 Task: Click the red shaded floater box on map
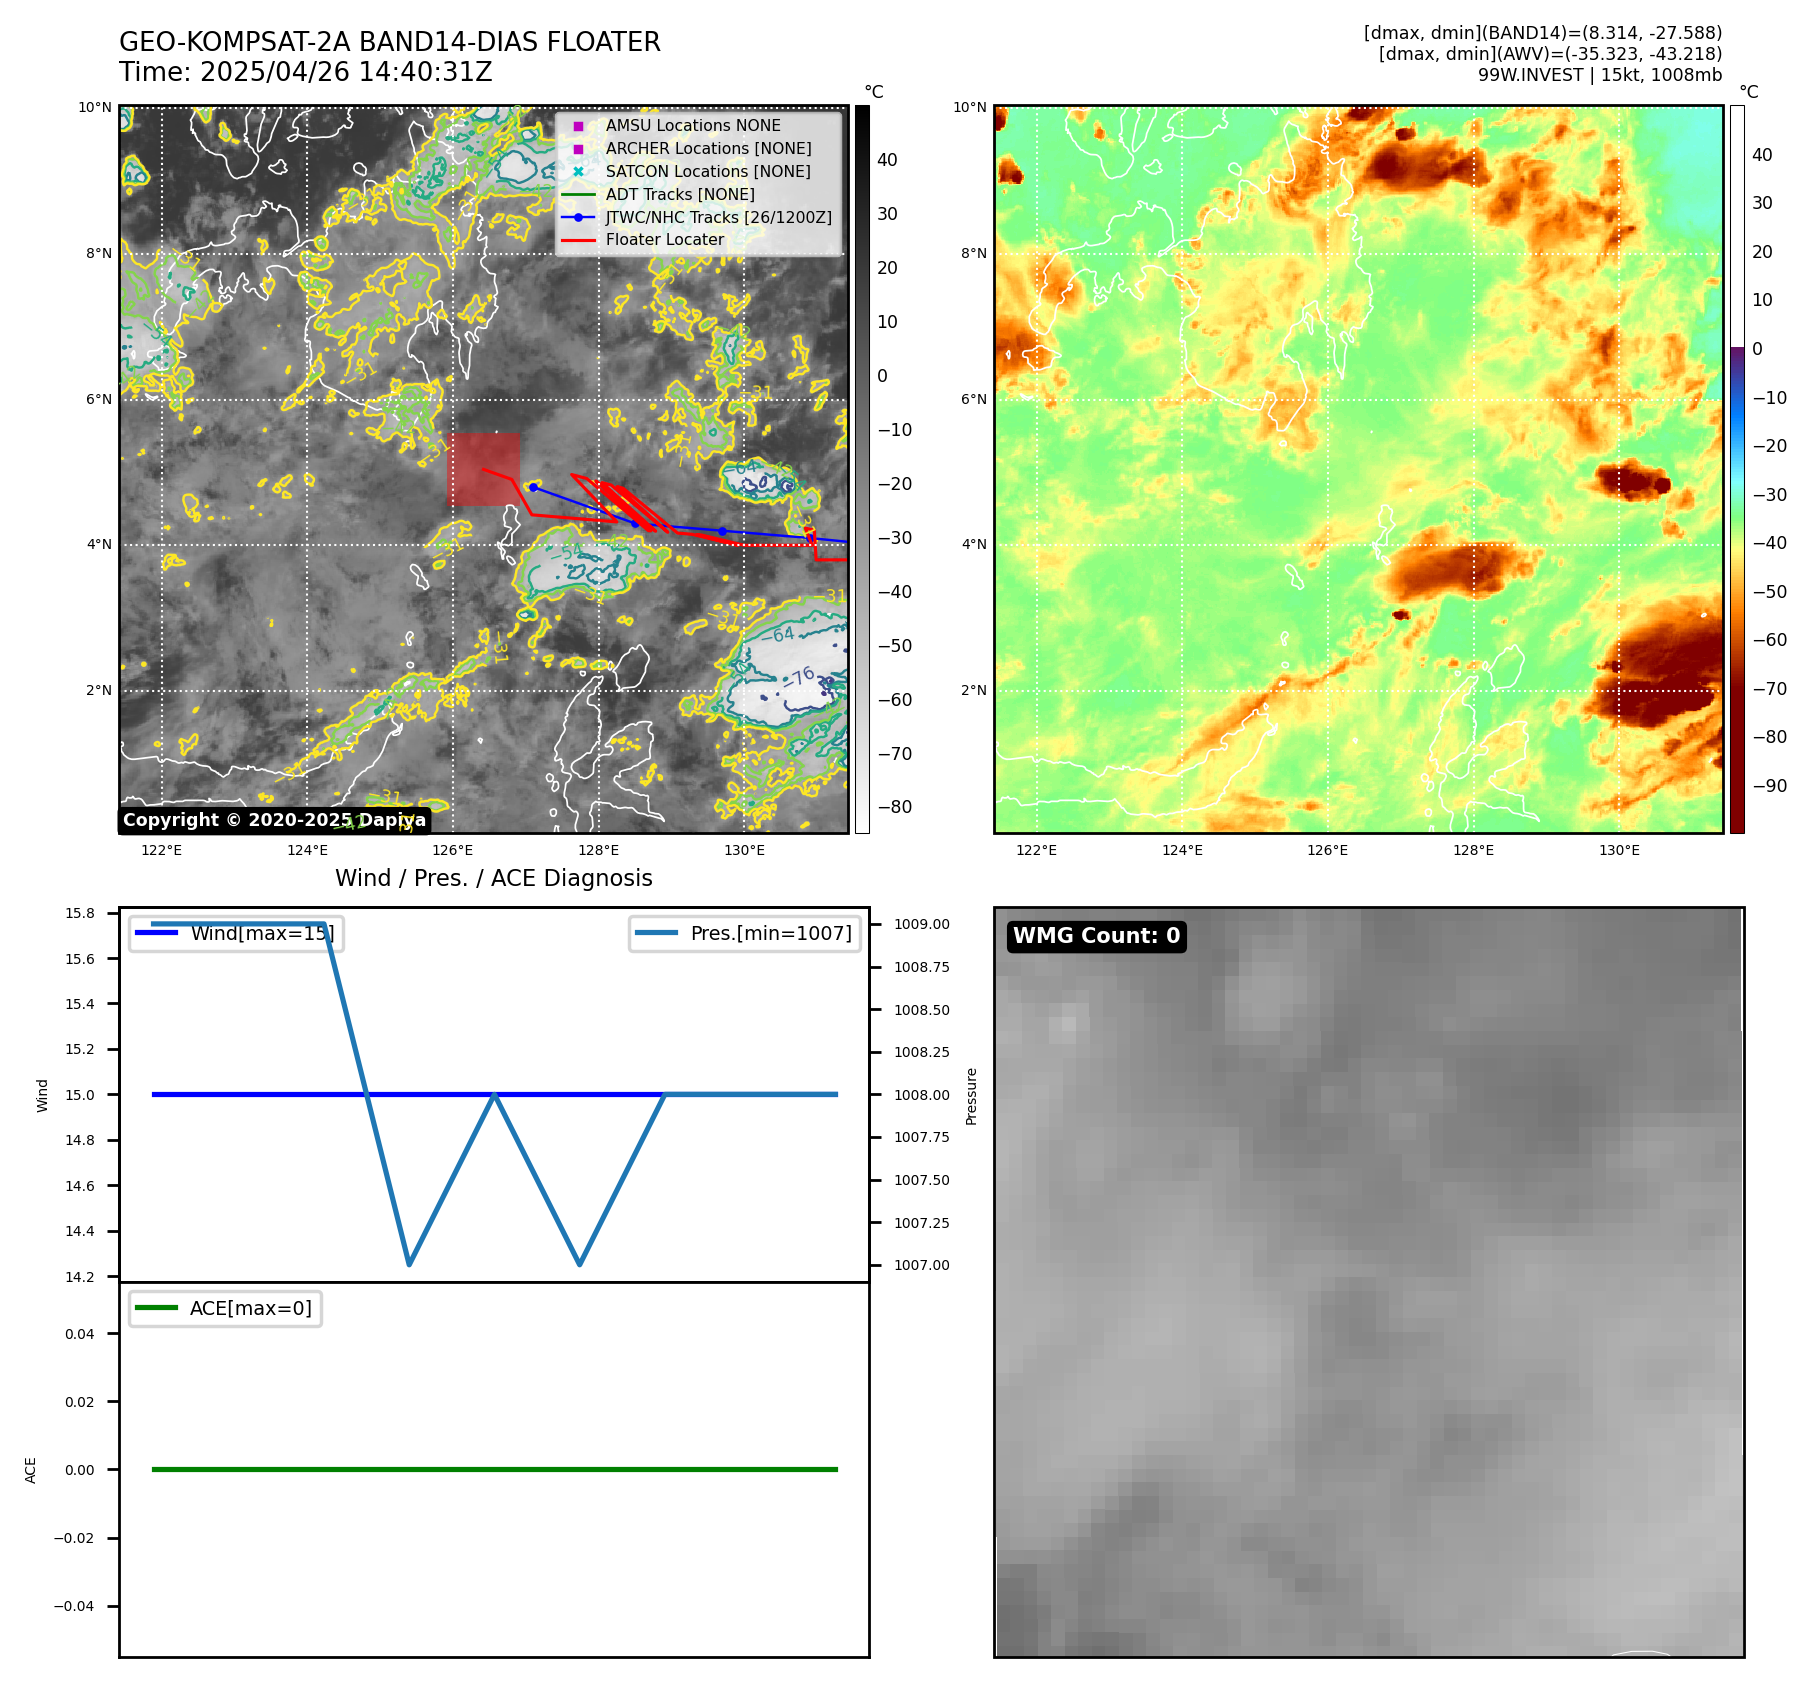coord(483,470)
